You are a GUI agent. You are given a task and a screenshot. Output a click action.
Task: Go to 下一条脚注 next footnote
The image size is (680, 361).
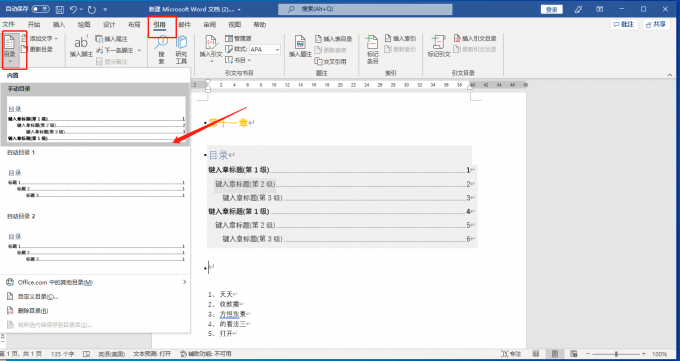pyautogui.click(x=115, y=50)
